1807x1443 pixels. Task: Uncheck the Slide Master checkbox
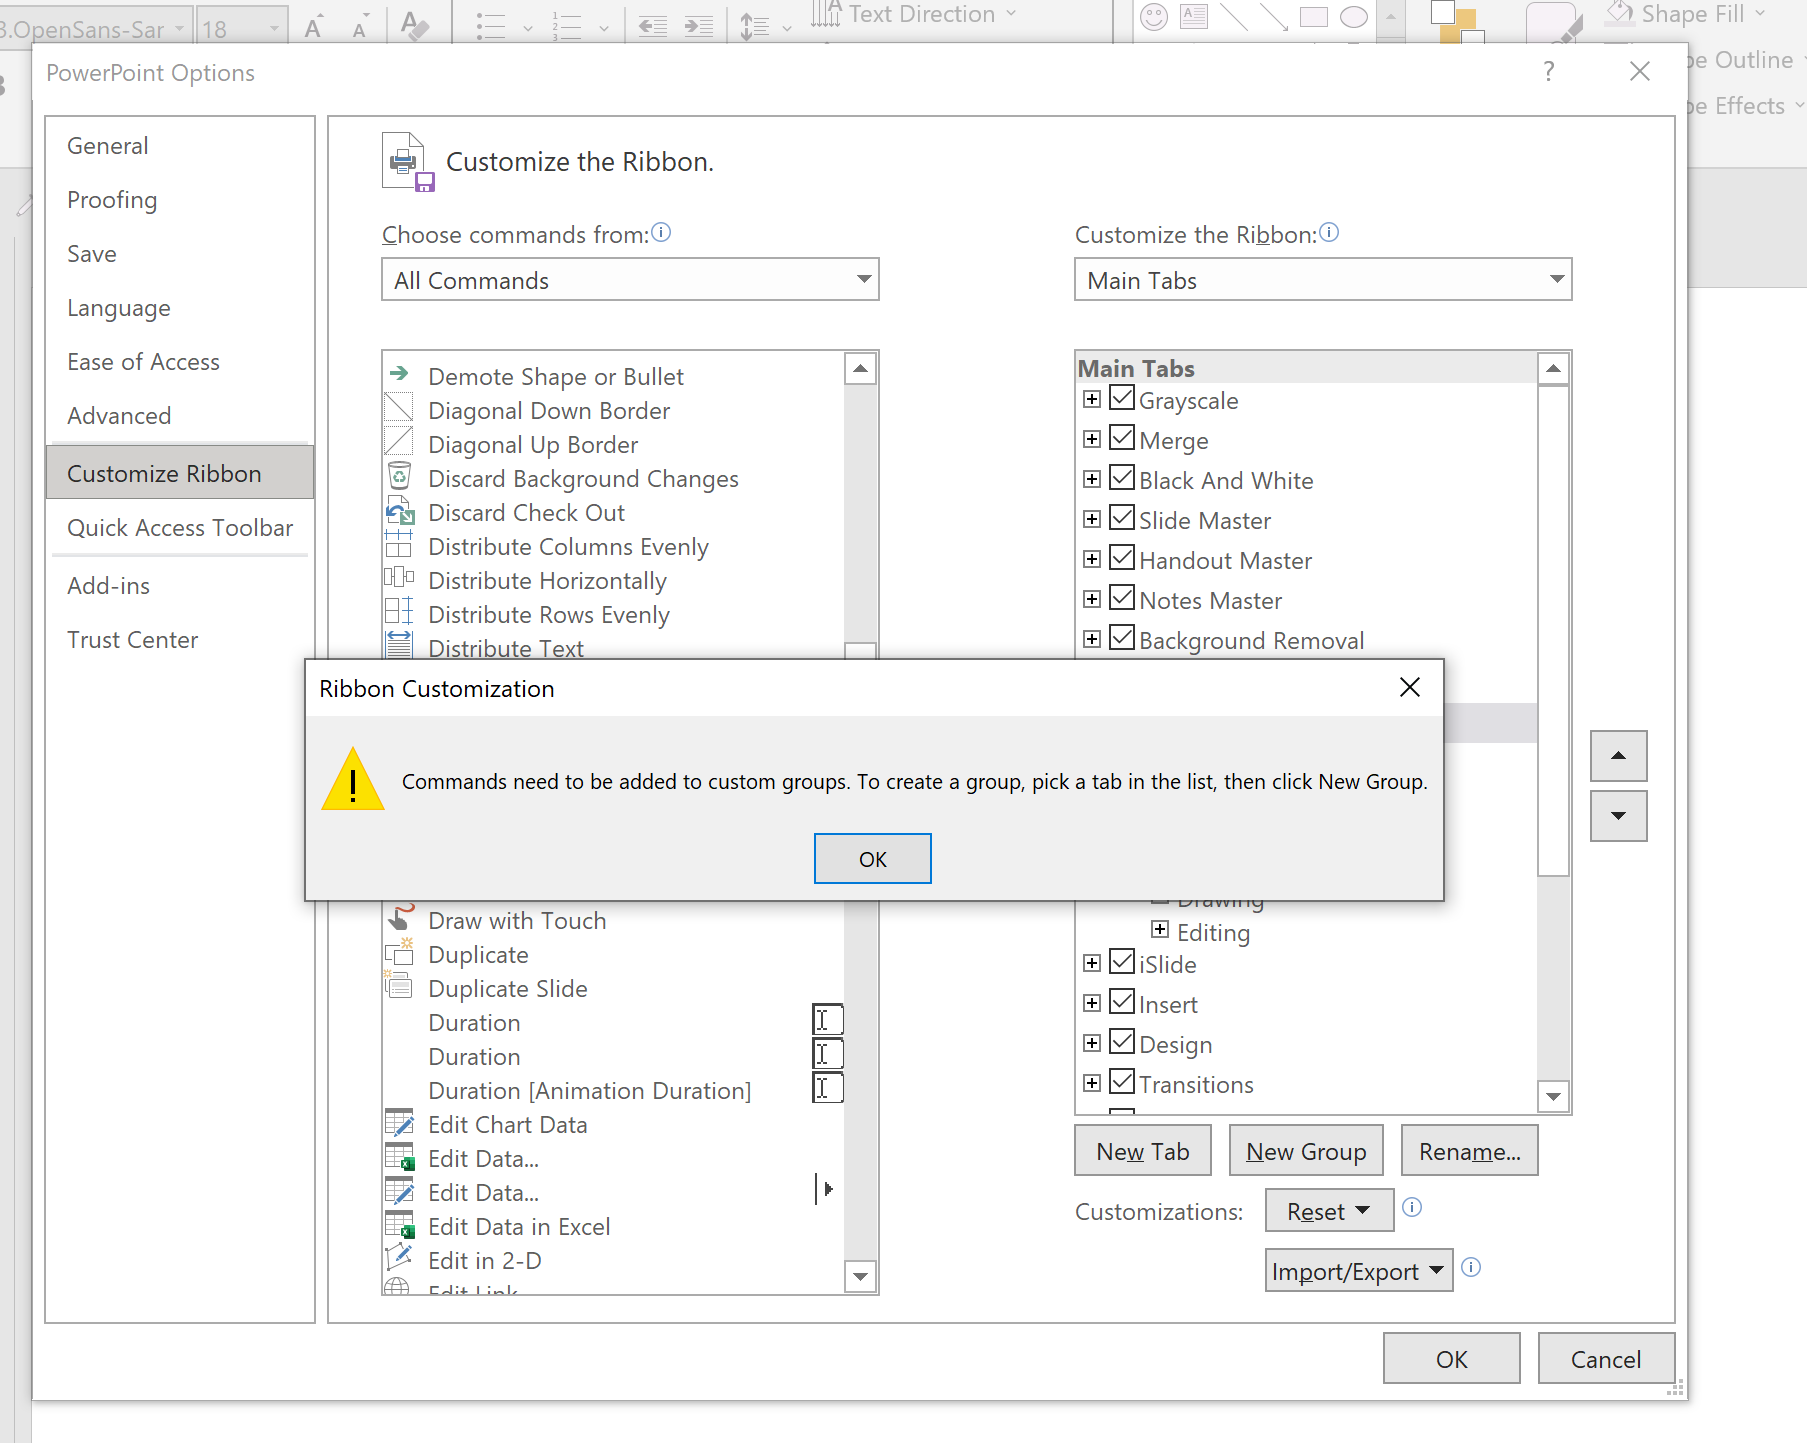(1122, 518)
